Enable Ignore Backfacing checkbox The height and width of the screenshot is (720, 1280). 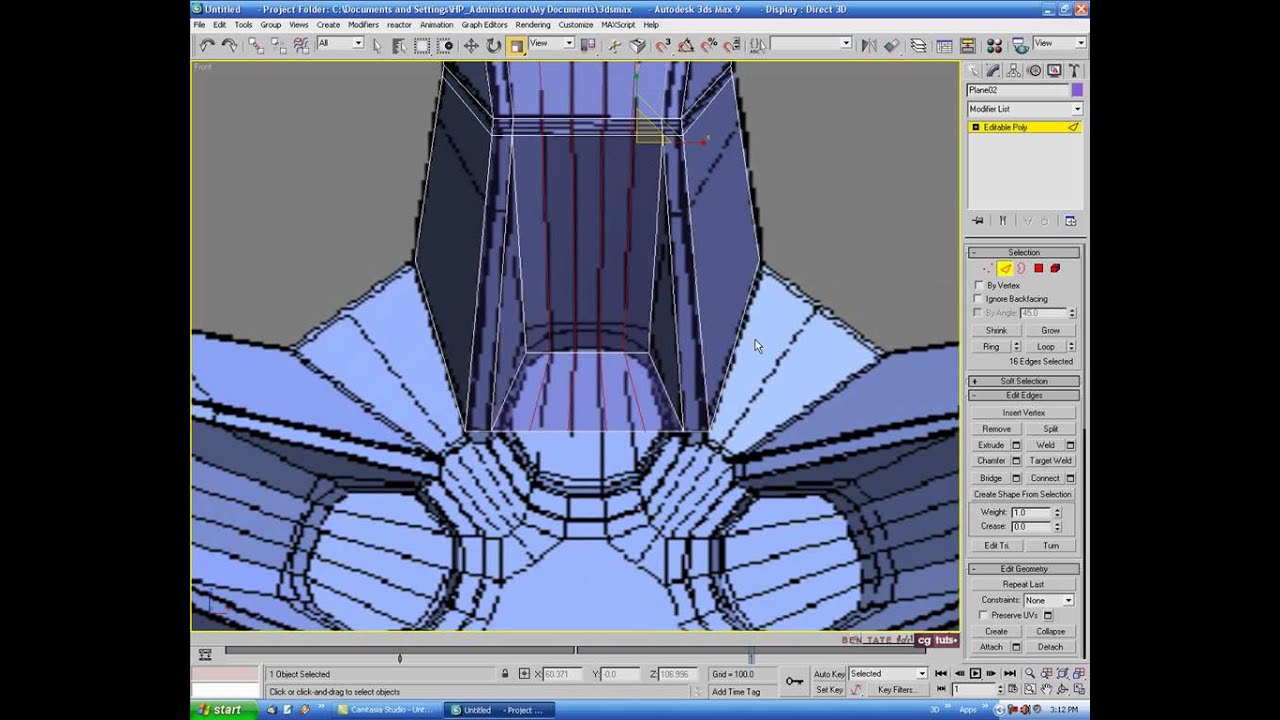[979, 299]
